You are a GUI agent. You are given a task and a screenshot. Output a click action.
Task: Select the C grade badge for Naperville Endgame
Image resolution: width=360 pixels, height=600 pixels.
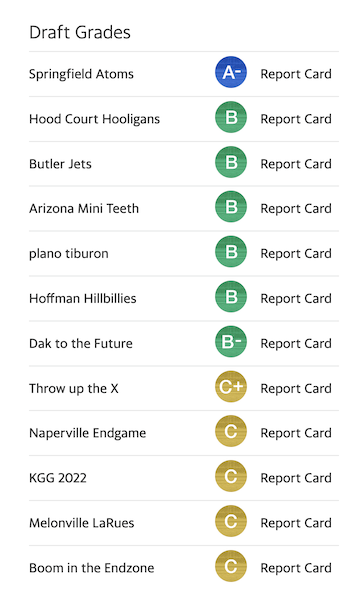[231, 432]
